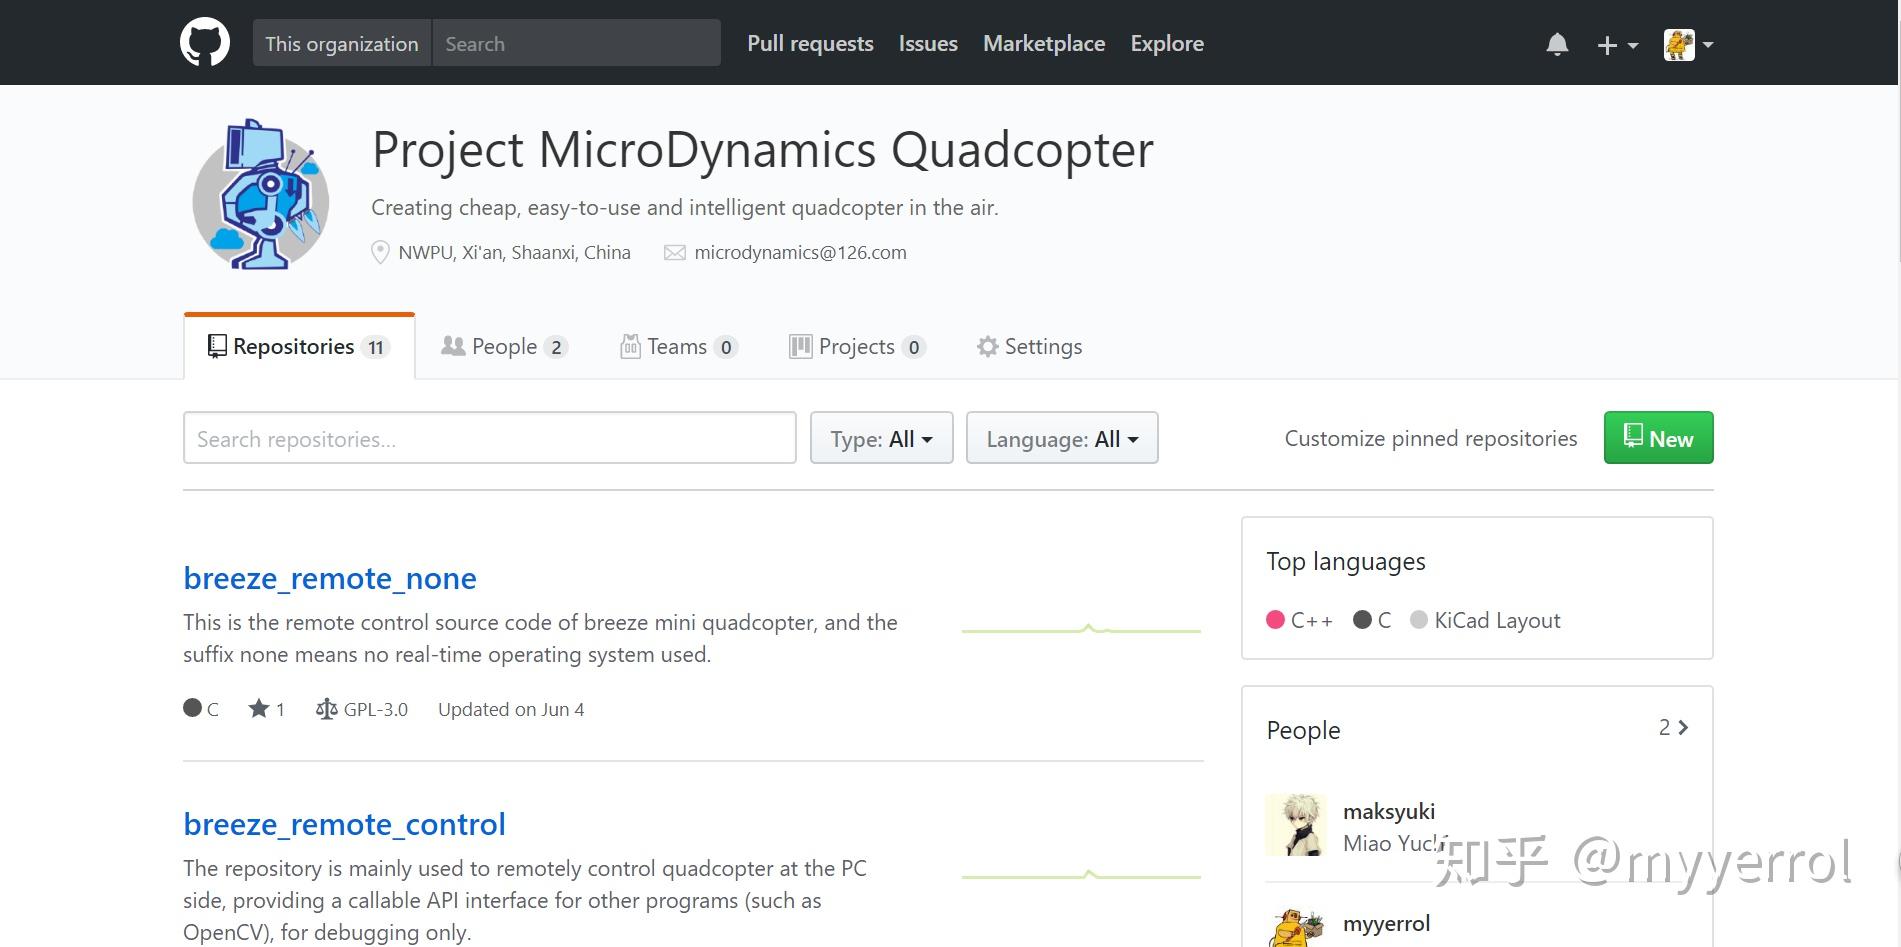1901x947 pixels.
Task: Click the mail envelope icon
Action: coord(675,253)
